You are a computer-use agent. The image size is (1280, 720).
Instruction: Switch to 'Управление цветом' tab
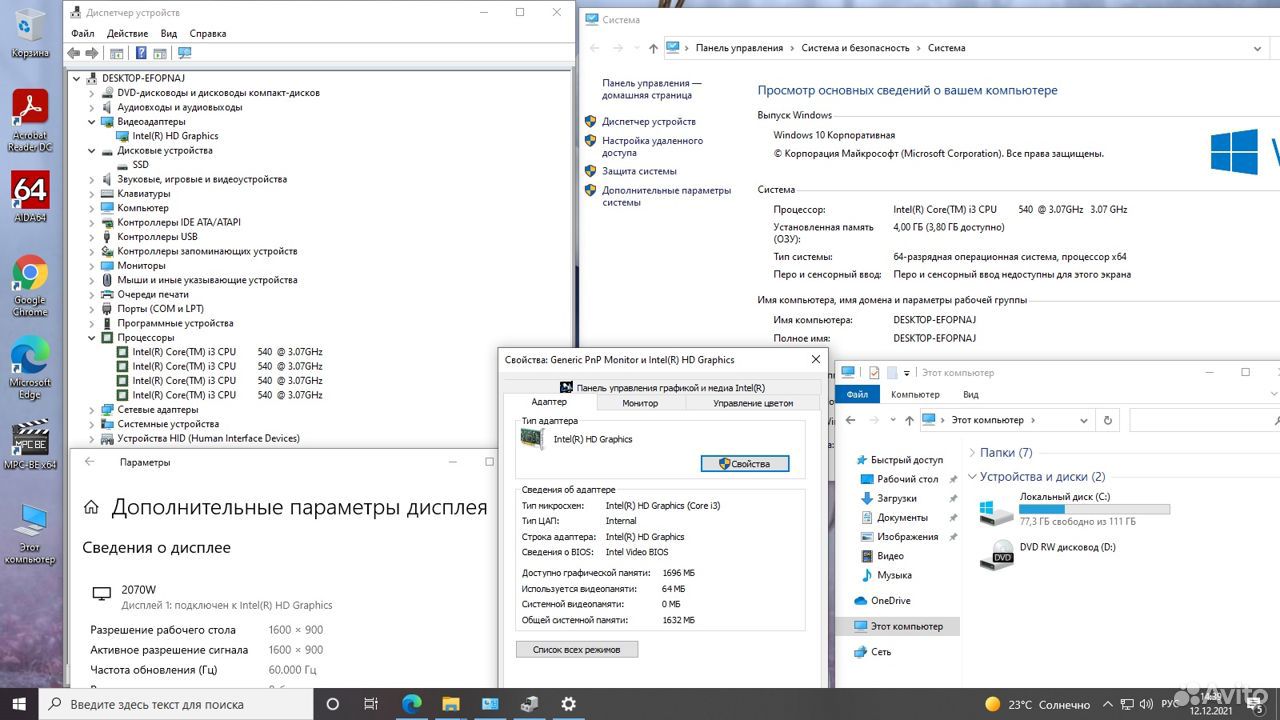753,403
